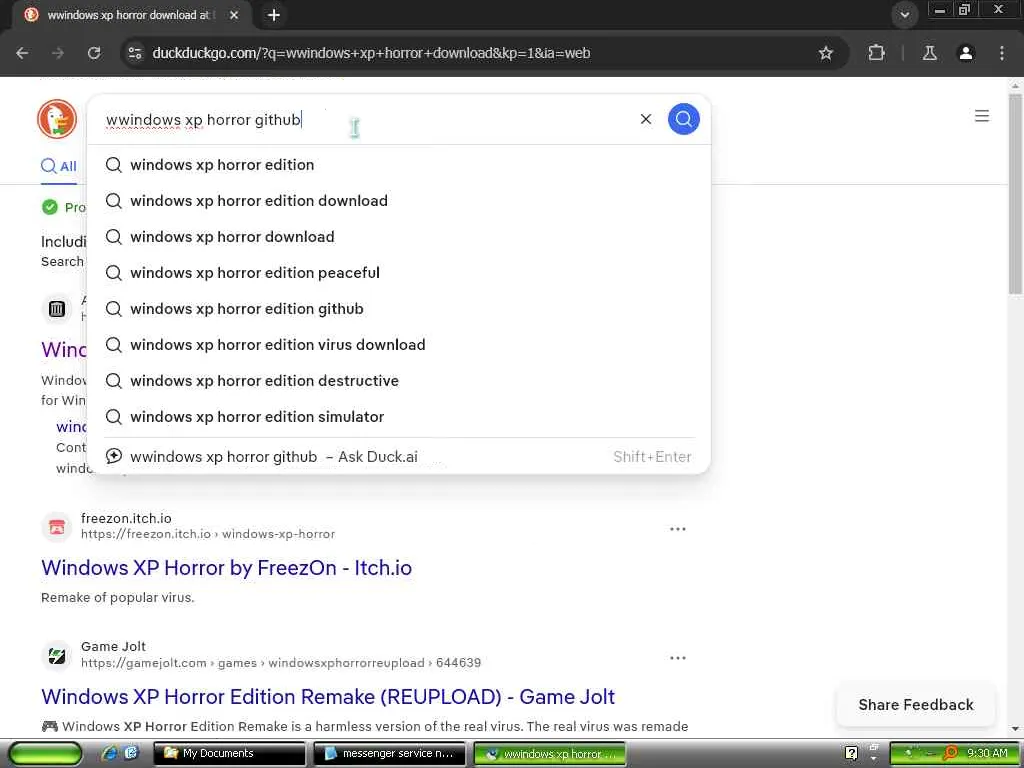View site information icon in address bar
The image size is (1024, 768).
[135, 53]
